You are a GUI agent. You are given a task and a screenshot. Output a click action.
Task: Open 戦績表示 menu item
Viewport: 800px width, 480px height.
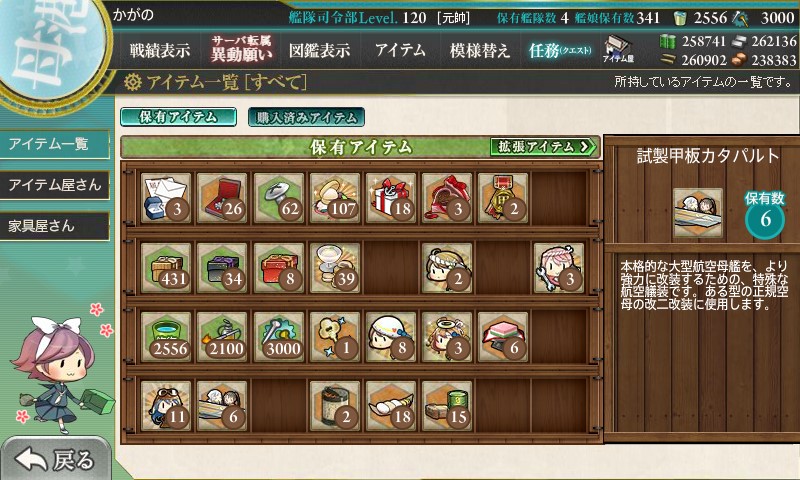click(x=160, y=50)
